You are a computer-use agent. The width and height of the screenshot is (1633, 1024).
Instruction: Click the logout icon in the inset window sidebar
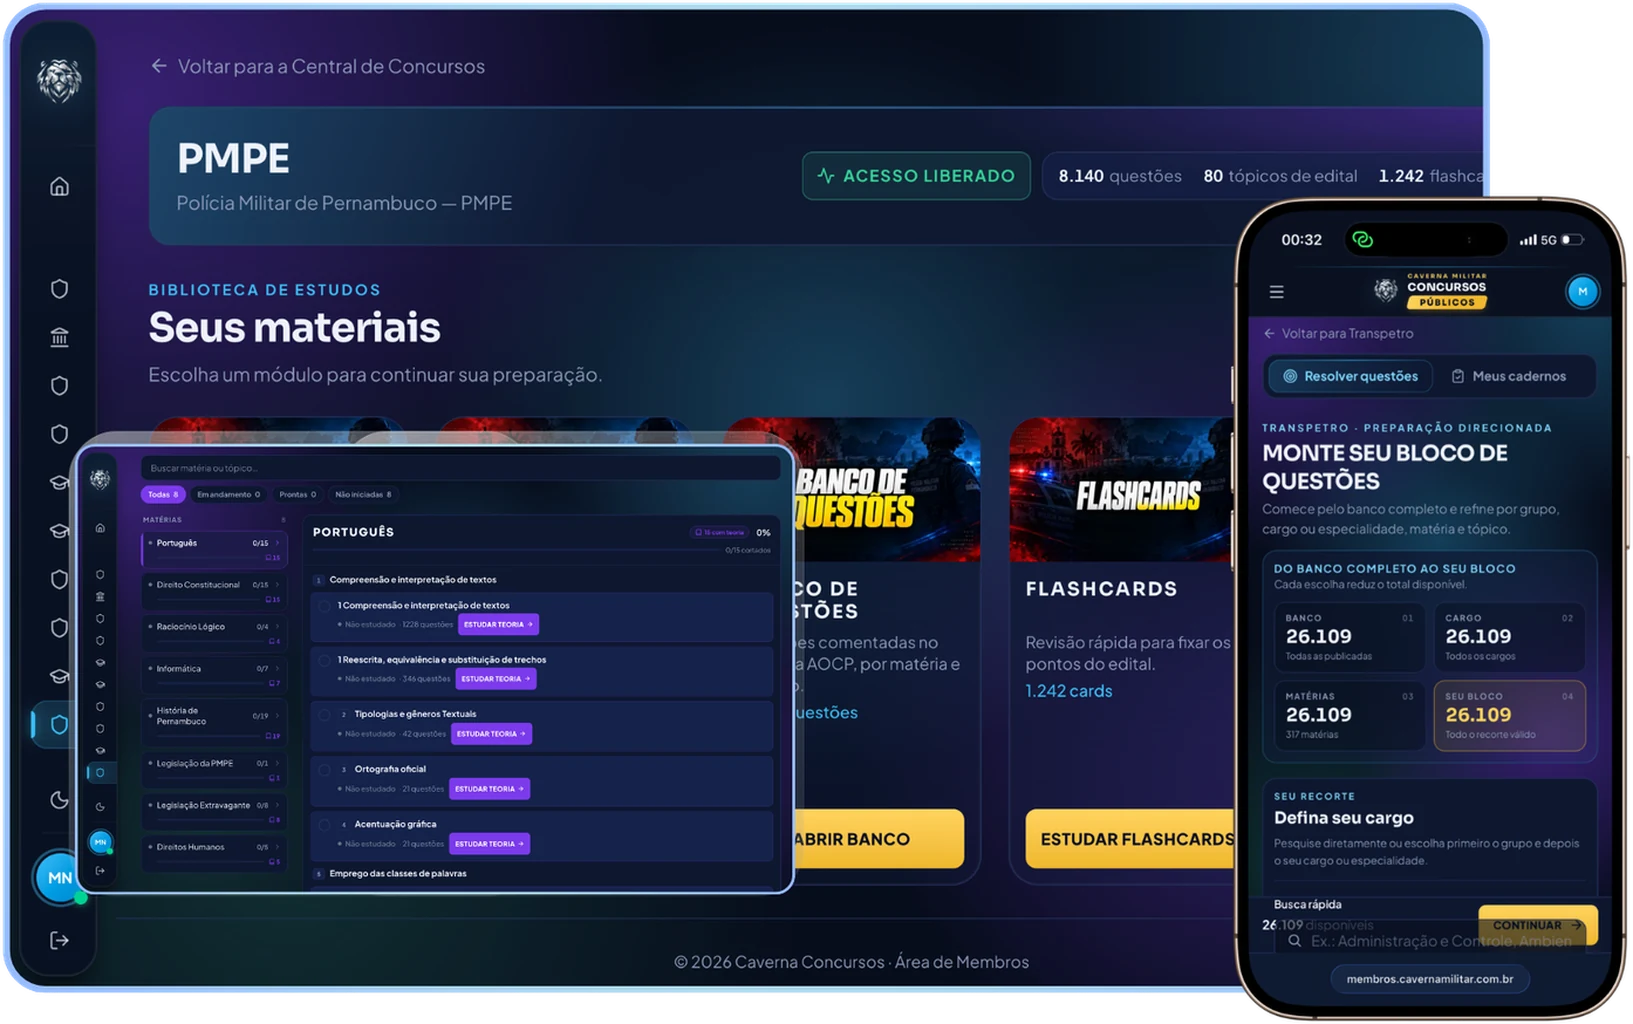click(x=100, y=871)
